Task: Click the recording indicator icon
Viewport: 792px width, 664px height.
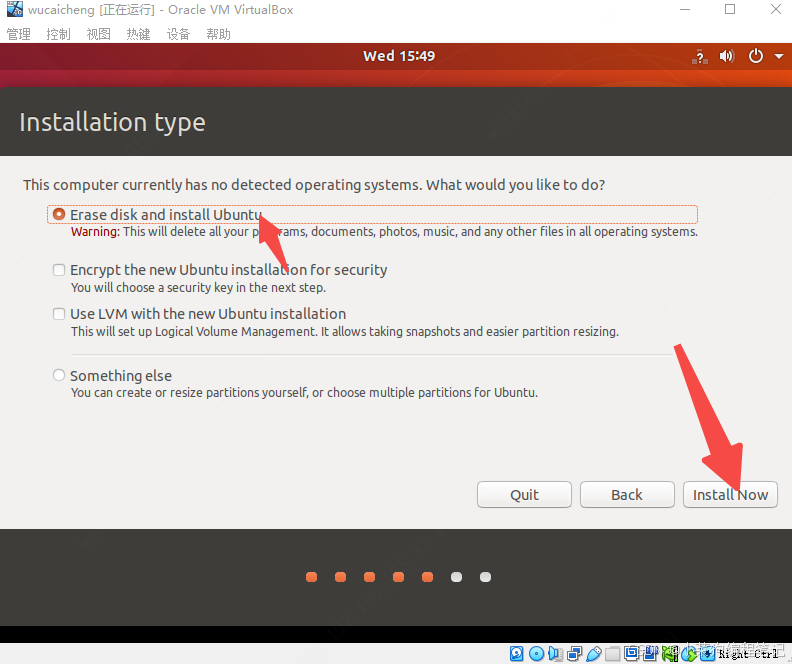Action: tap(652, 654)
